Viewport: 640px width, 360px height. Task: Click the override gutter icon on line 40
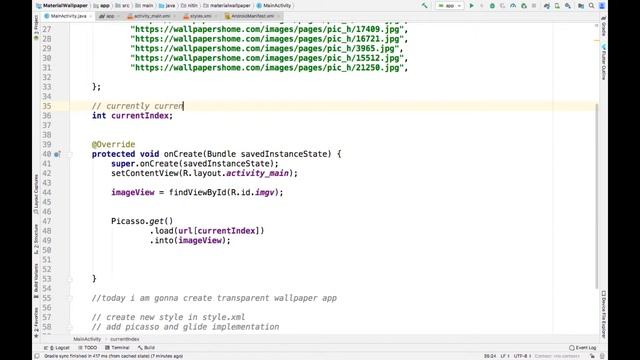(57, 154)
